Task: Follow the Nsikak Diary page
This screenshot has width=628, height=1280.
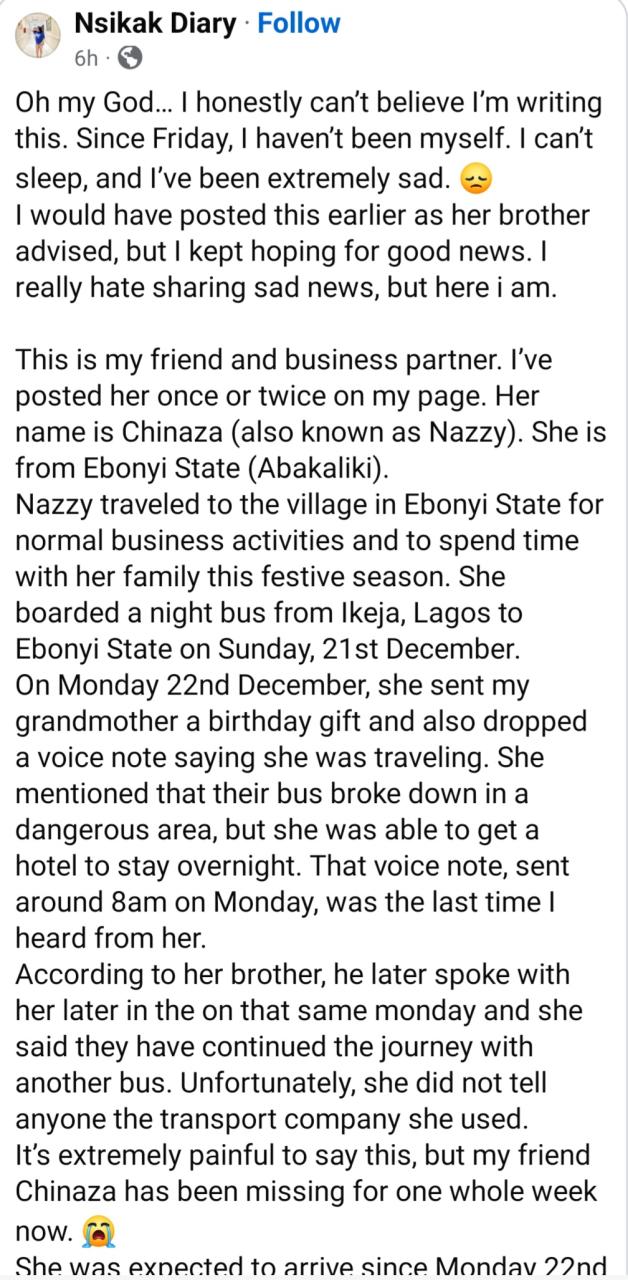Action: (298, 23)
